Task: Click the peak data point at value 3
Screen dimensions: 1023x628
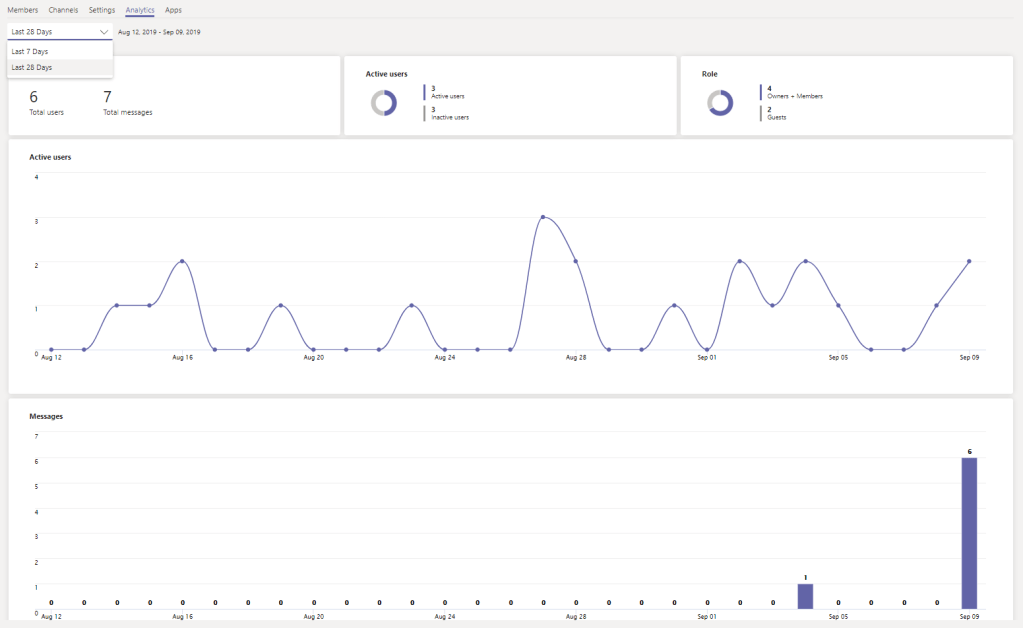Action: pos(543,217)
